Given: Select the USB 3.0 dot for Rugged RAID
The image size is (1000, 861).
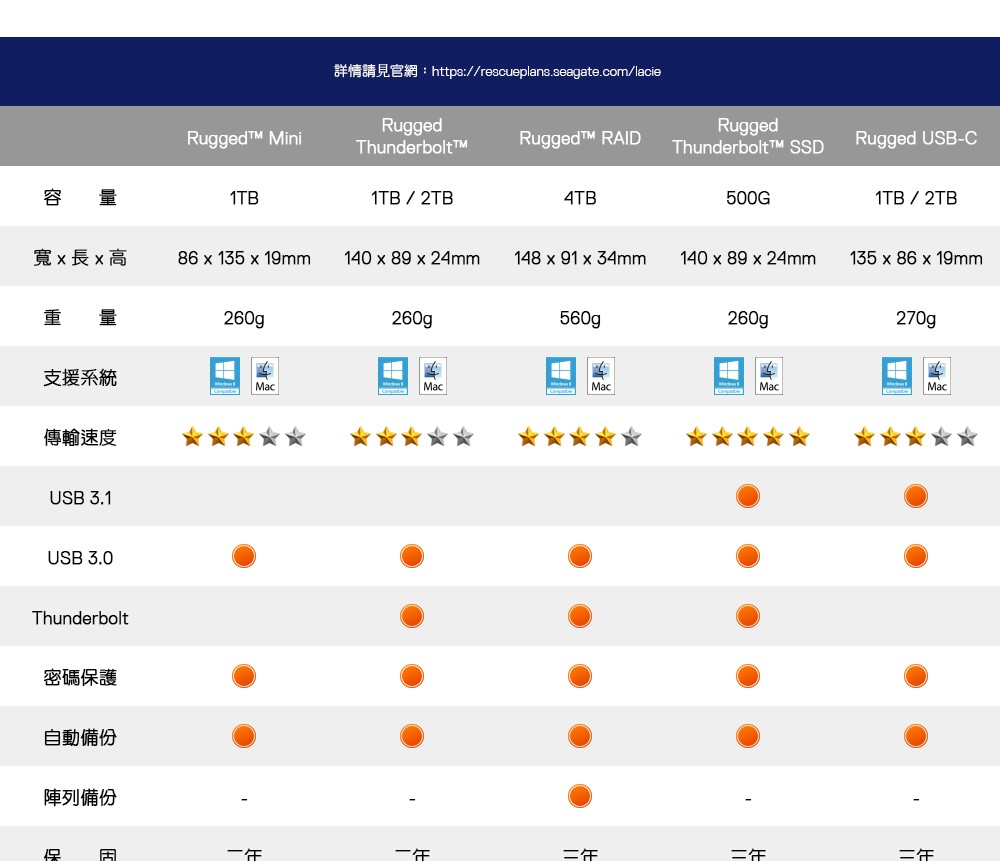Looking at the screenshot, I should tap(580, 556).
